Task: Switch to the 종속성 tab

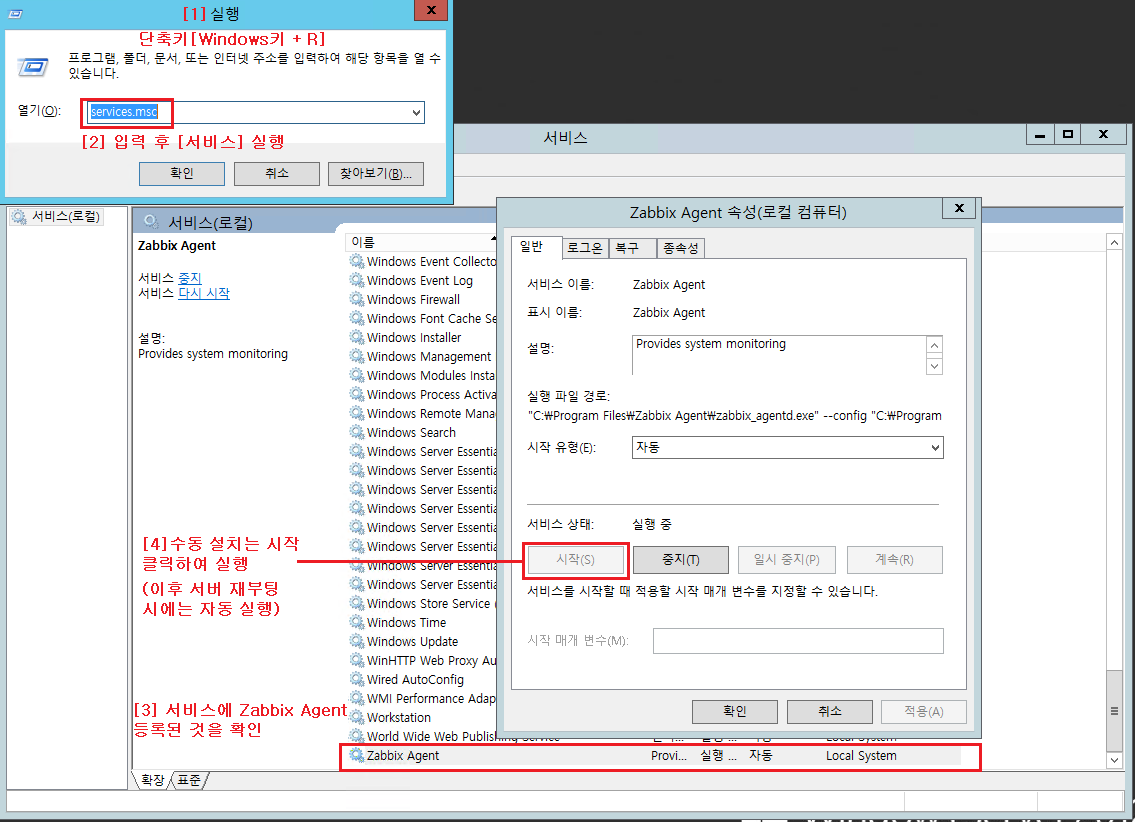Action: (680, 248)
